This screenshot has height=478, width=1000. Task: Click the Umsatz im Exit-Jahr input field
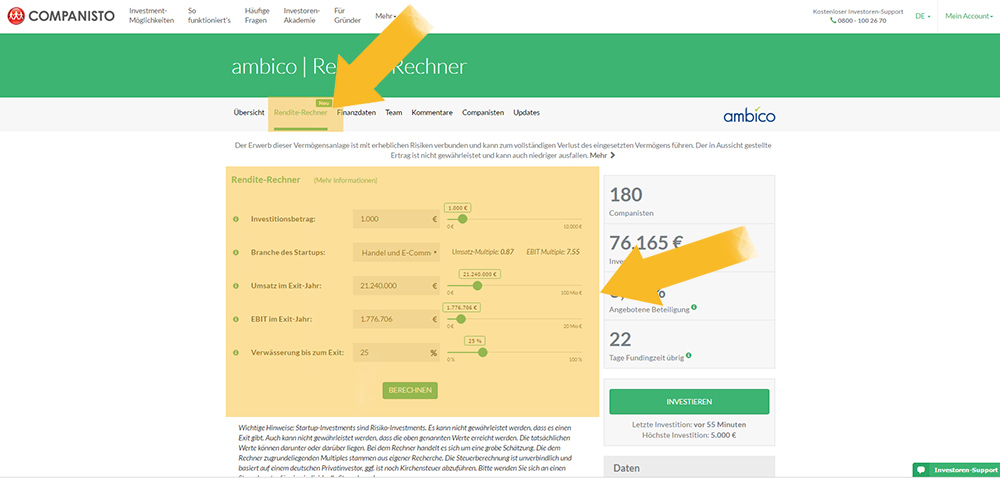click(x=396, y=286)
